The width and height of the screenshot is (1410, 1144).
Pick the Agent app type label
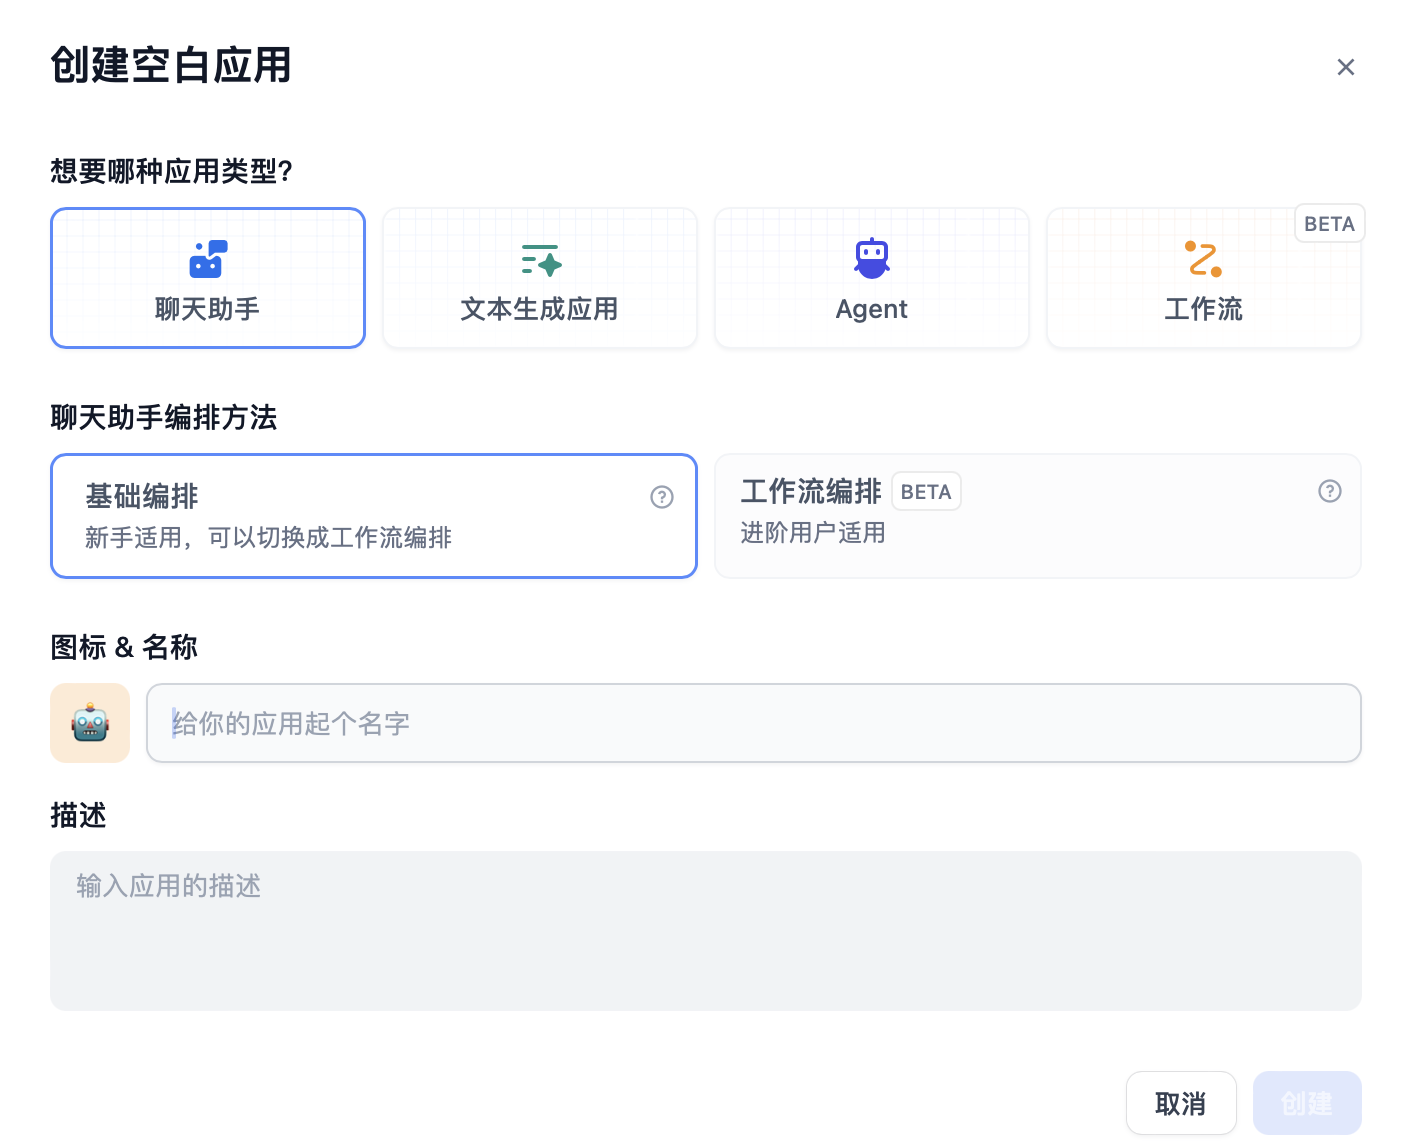pyautogui.click(x=871, y=309)
